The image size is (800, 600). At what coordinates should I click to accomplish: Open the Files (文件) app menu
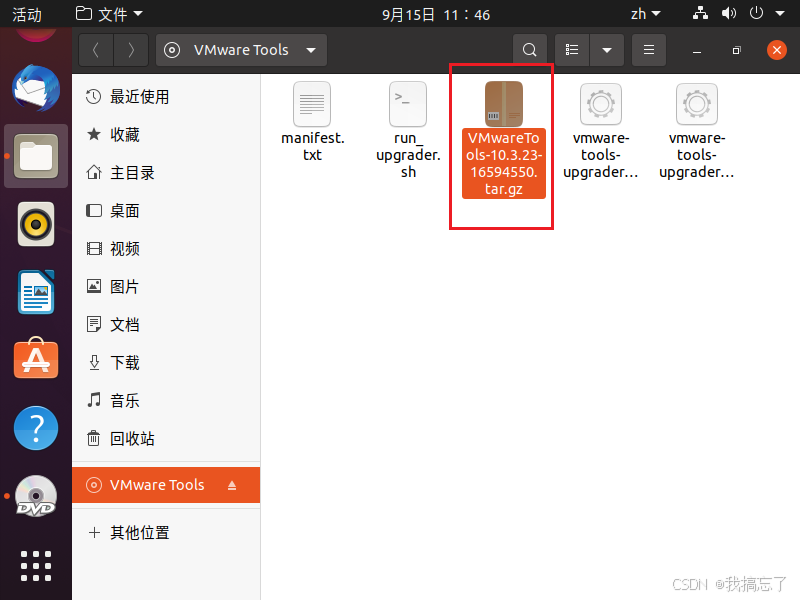point(109,14)
